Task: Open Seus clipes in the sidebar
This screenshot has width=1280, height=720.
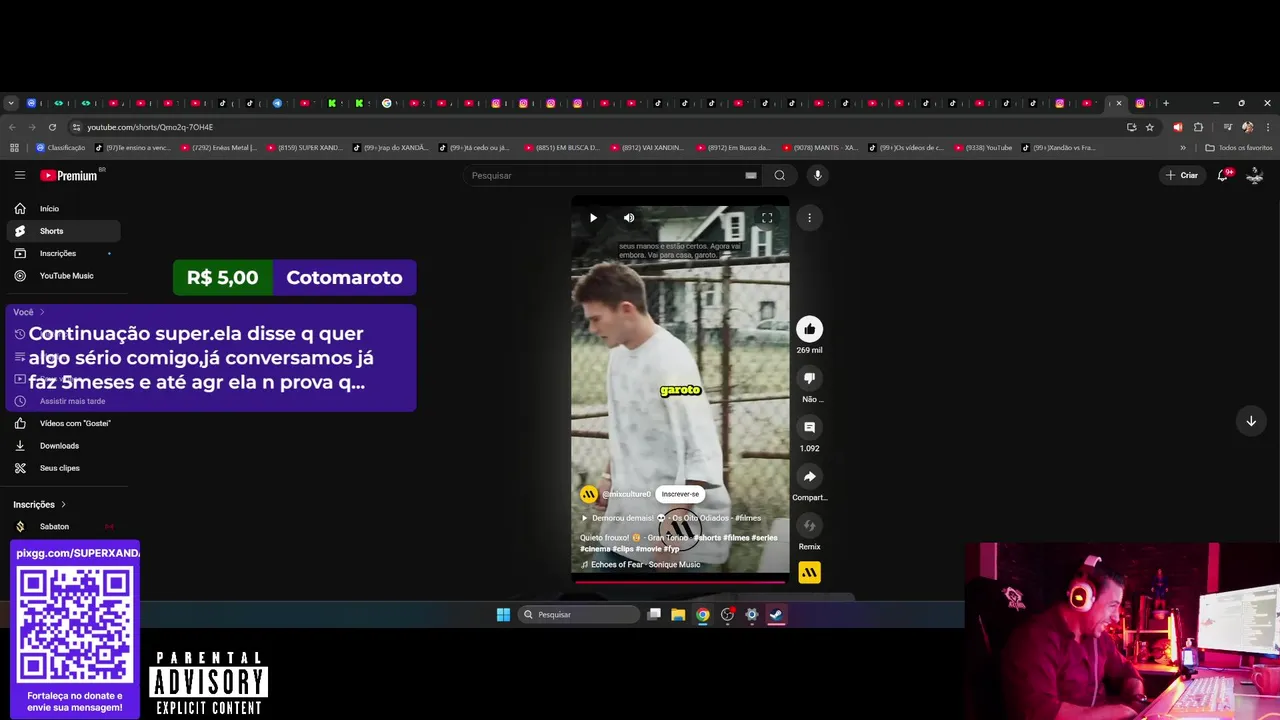Action: coord(63,468)
